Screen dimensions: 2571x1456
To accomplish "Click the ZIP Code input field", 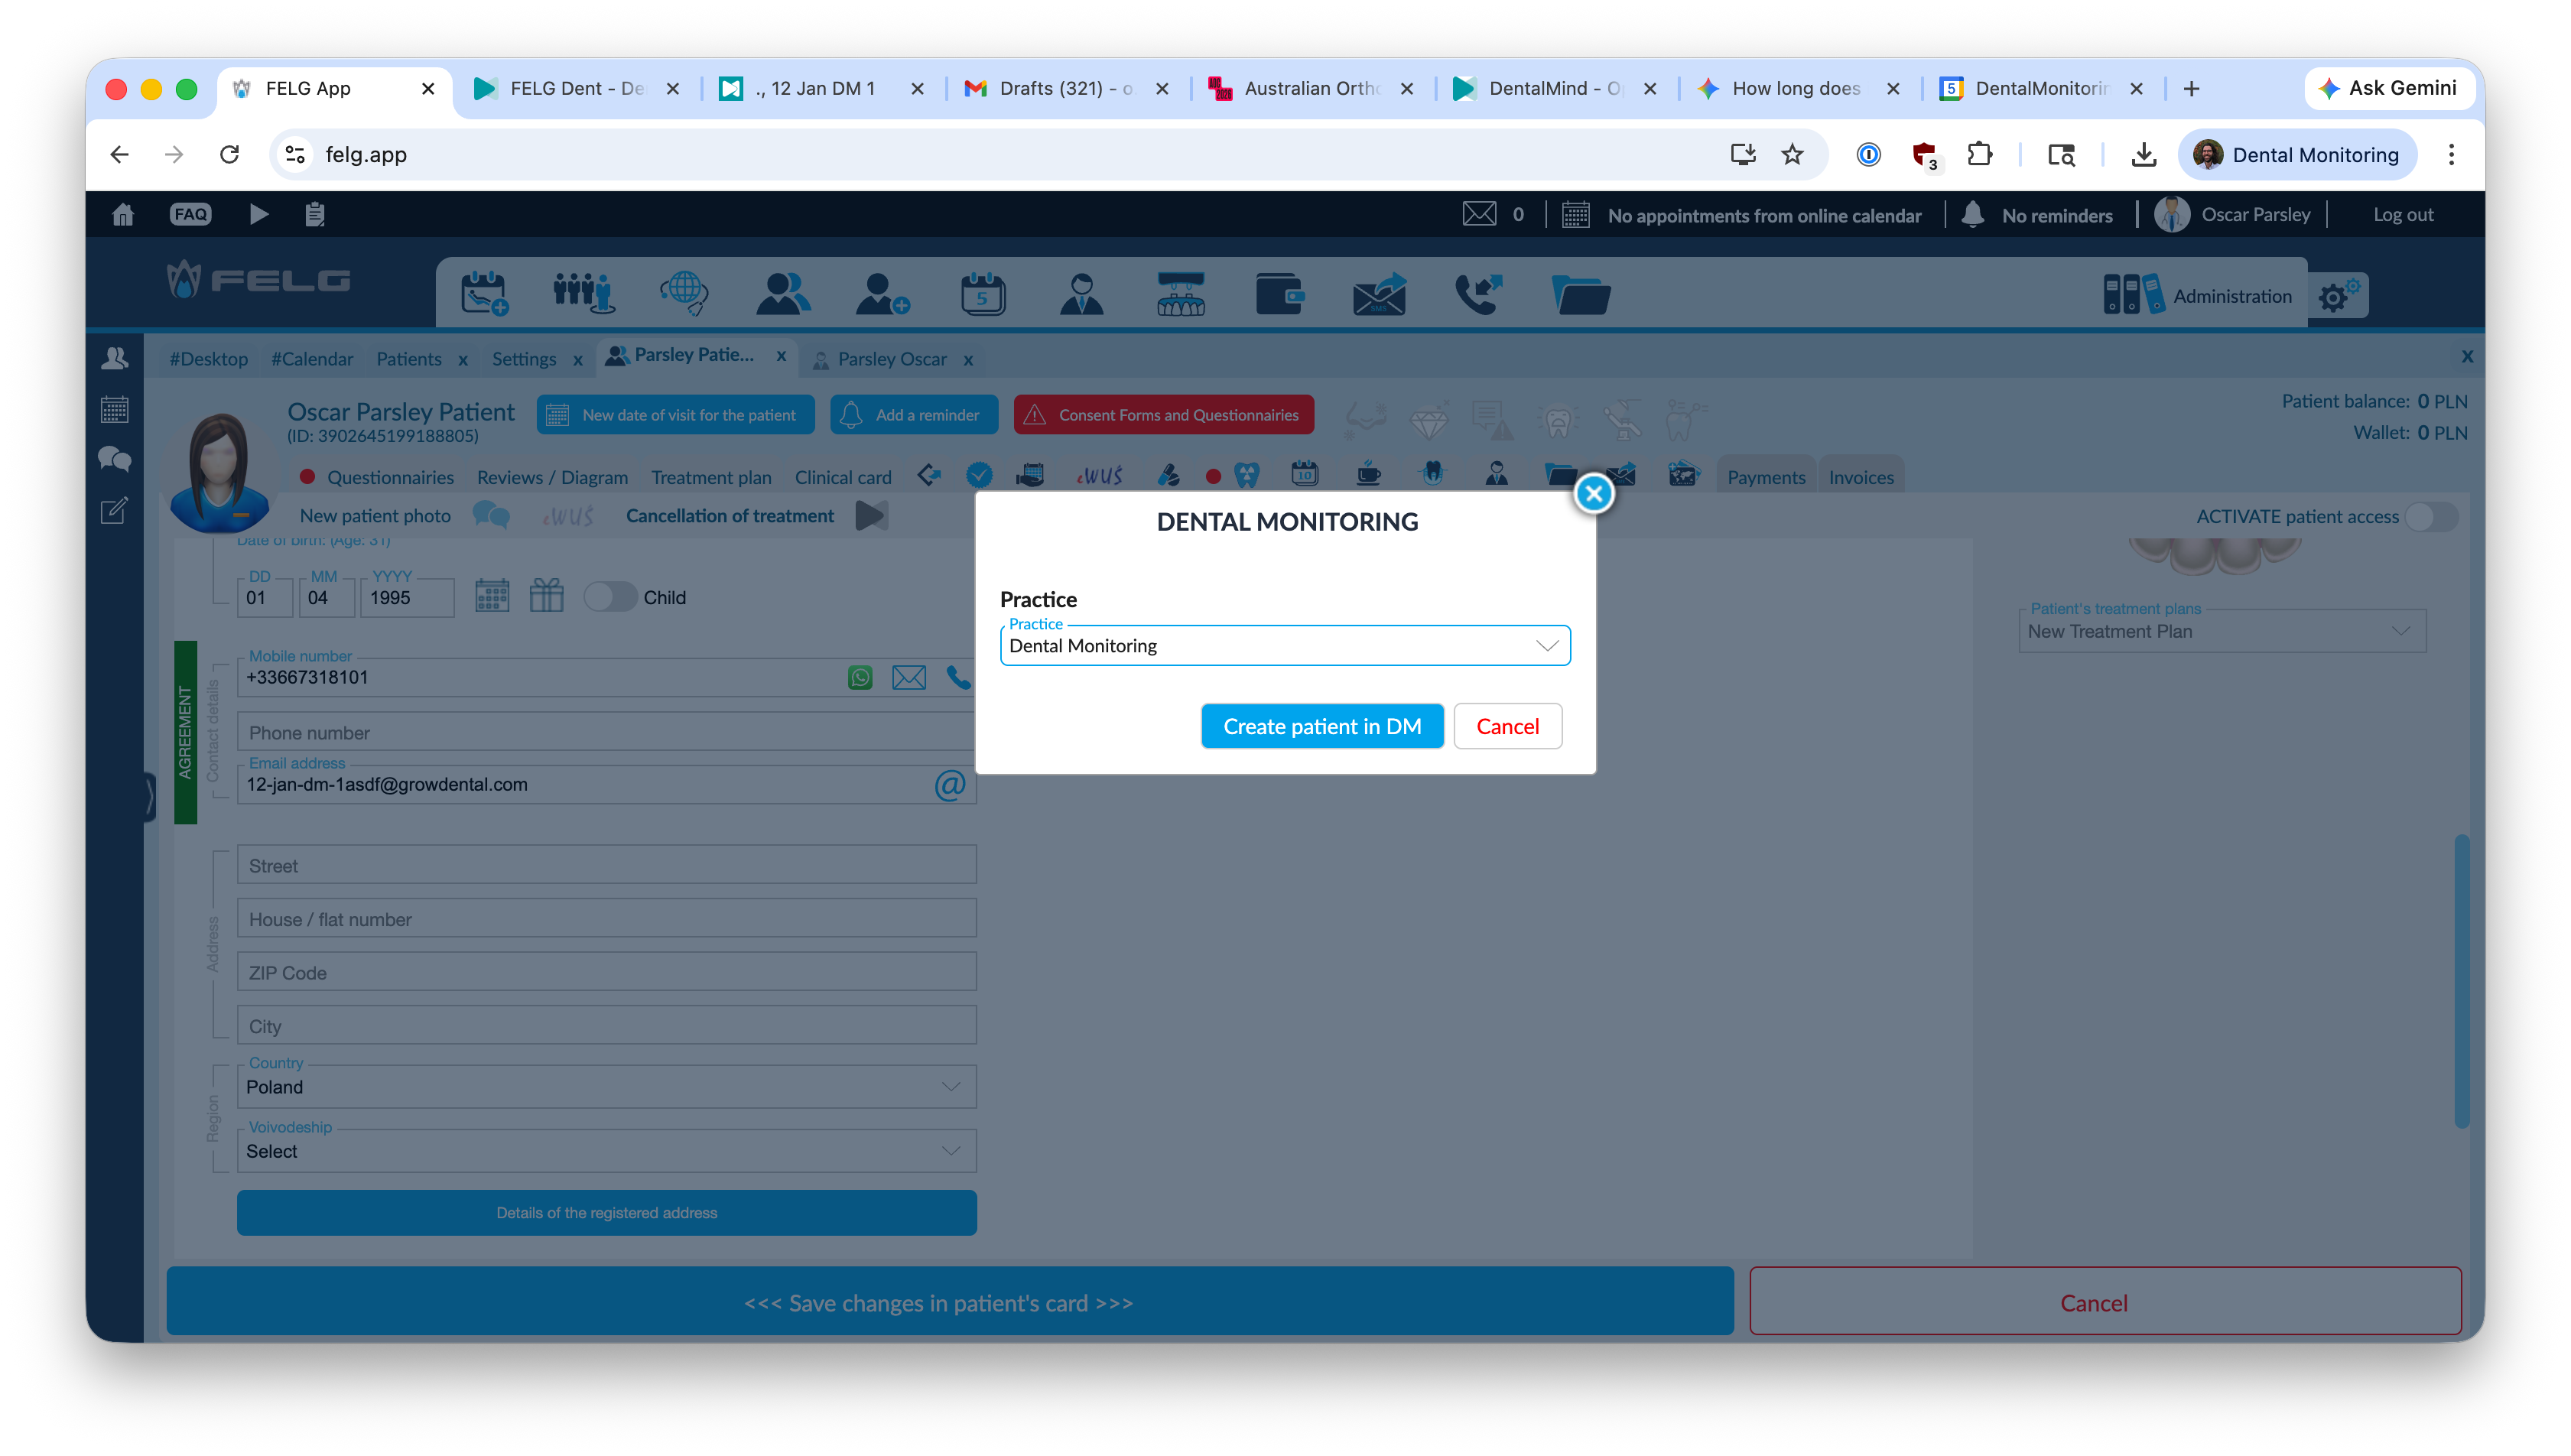I will [x=606, y=972].
